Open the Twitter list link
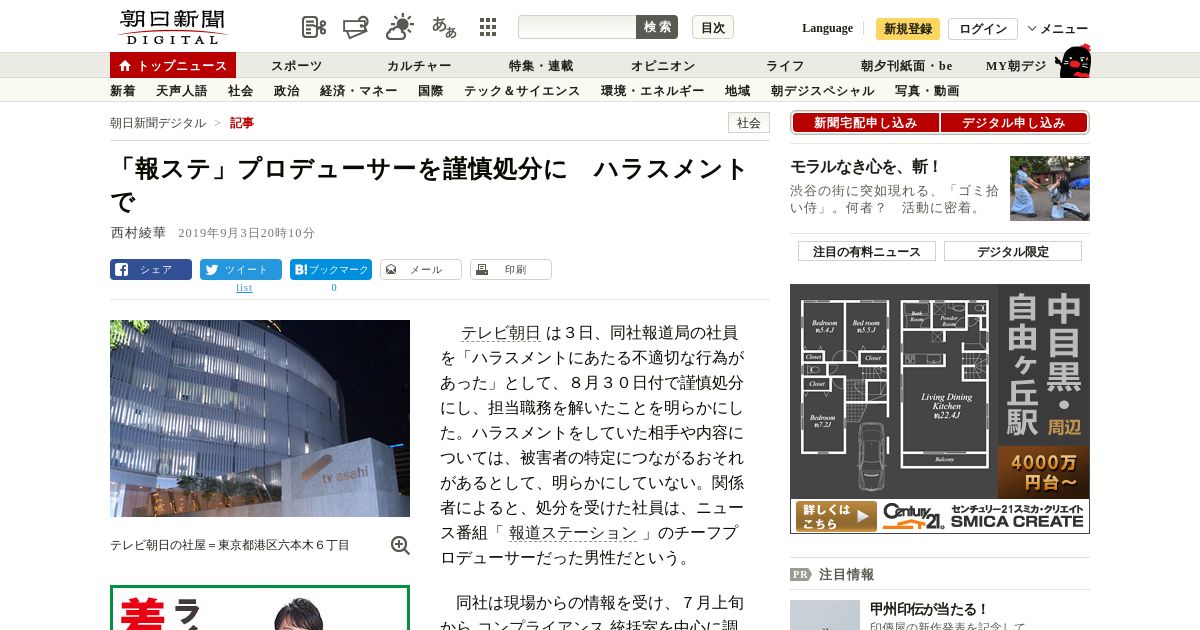Image resolution: width=1200 pixels, height=630 pixels. [244, 288]
